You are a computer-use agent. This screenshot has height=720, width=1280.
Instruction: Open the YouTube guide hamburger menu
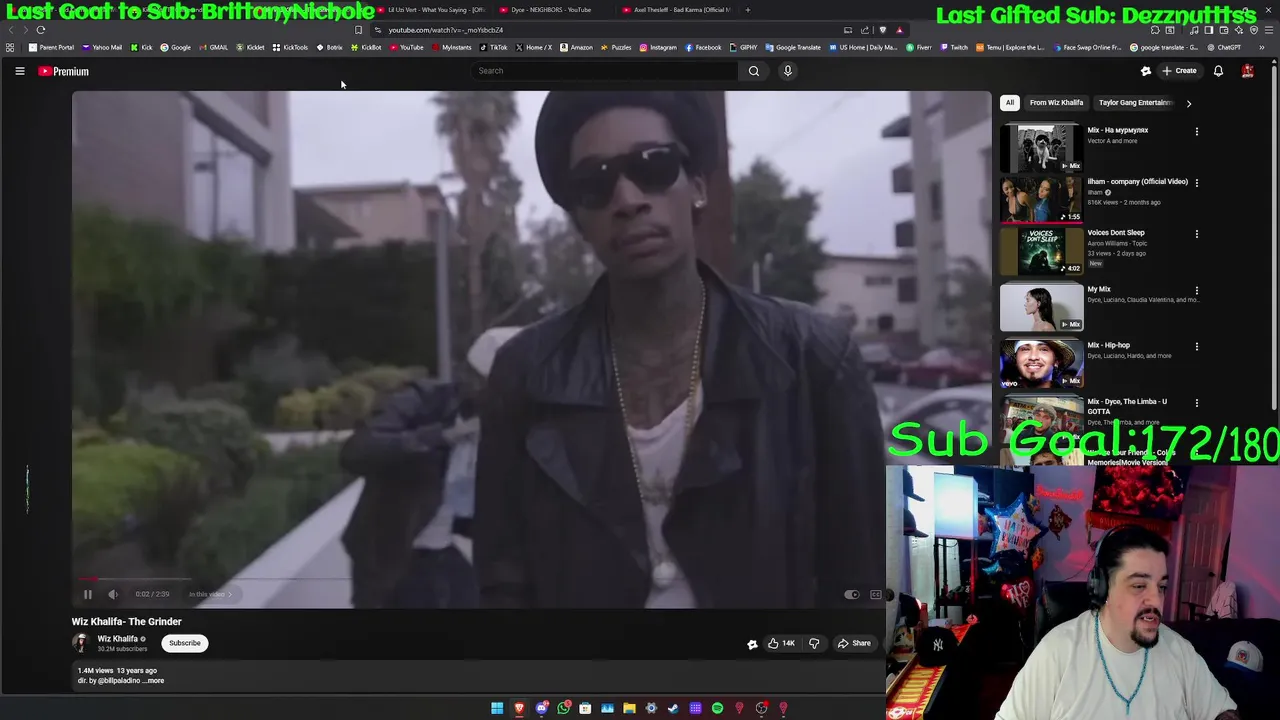[x=19, y=71]
